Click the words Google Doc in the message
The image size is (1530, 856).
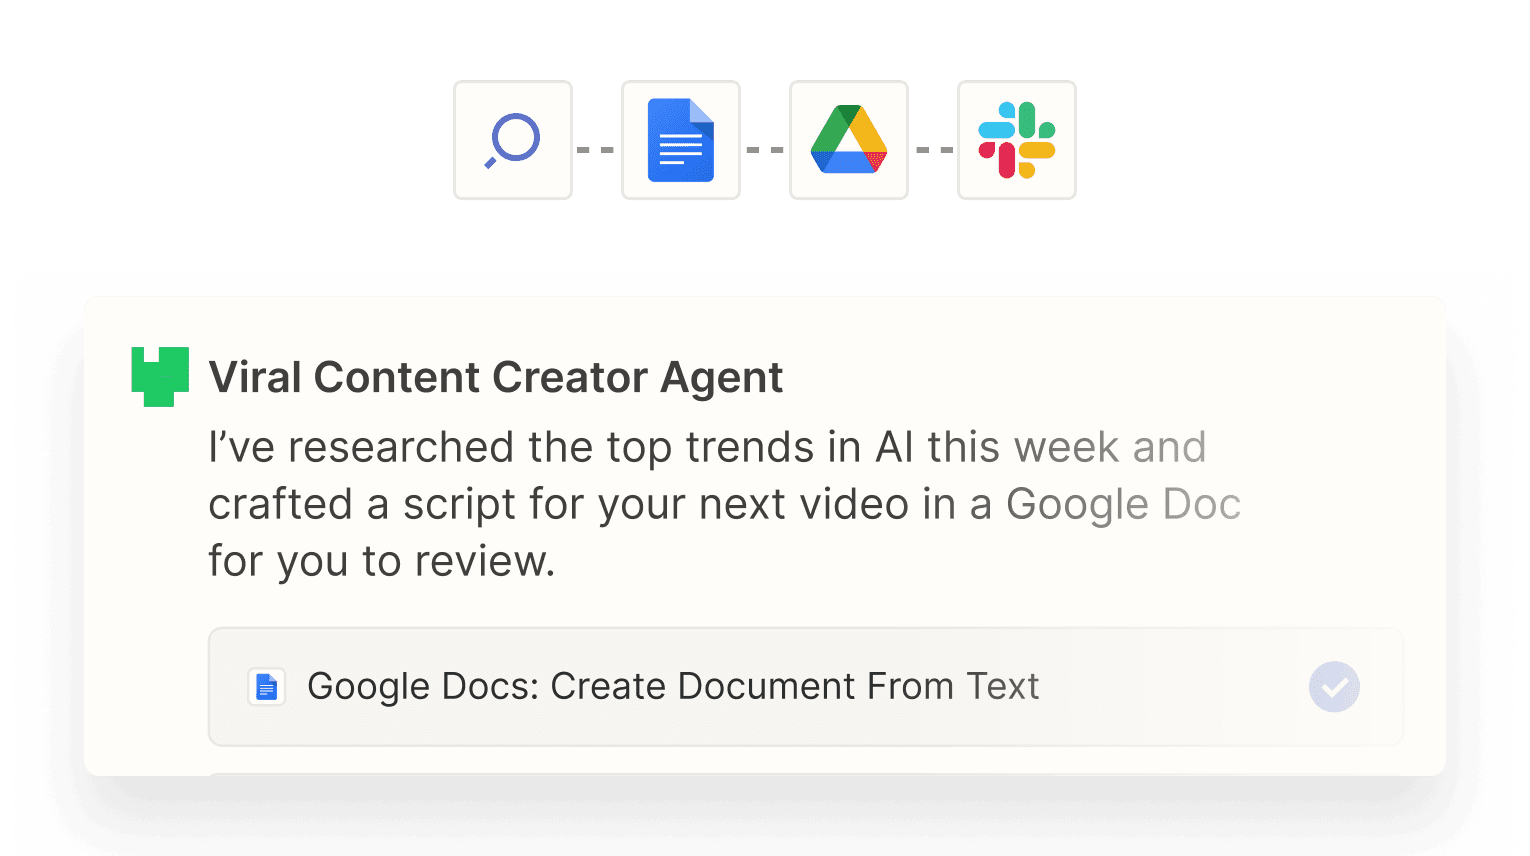[1123, 505]
